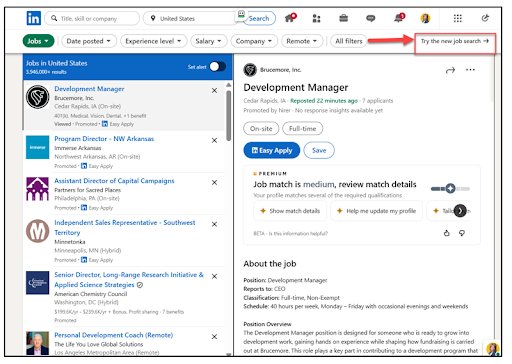Dismiss Personal Development Coach listing

click(214, 337)
